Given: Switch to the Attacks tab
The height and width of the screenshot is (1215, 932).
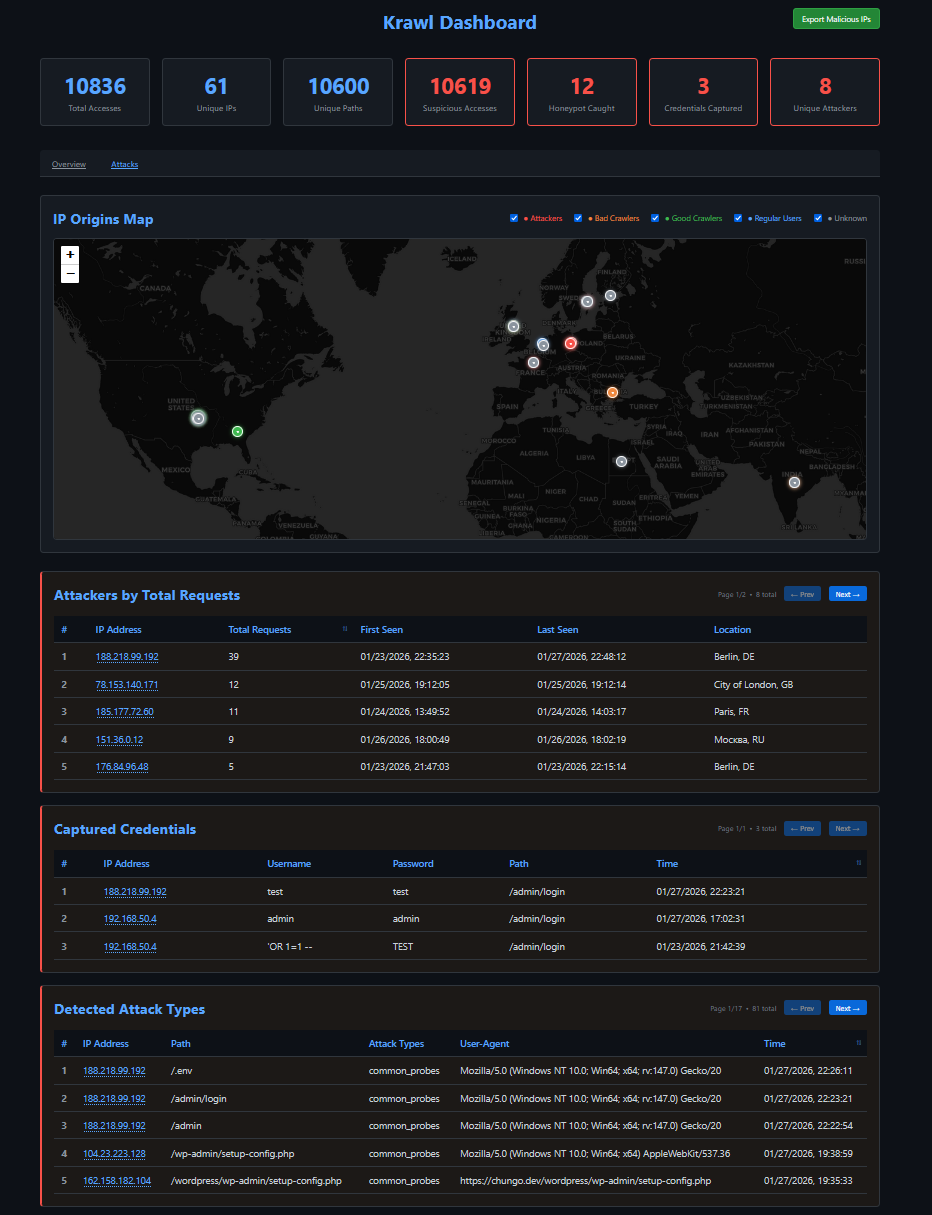Looking at the screenshot, I should coord(124,164).
